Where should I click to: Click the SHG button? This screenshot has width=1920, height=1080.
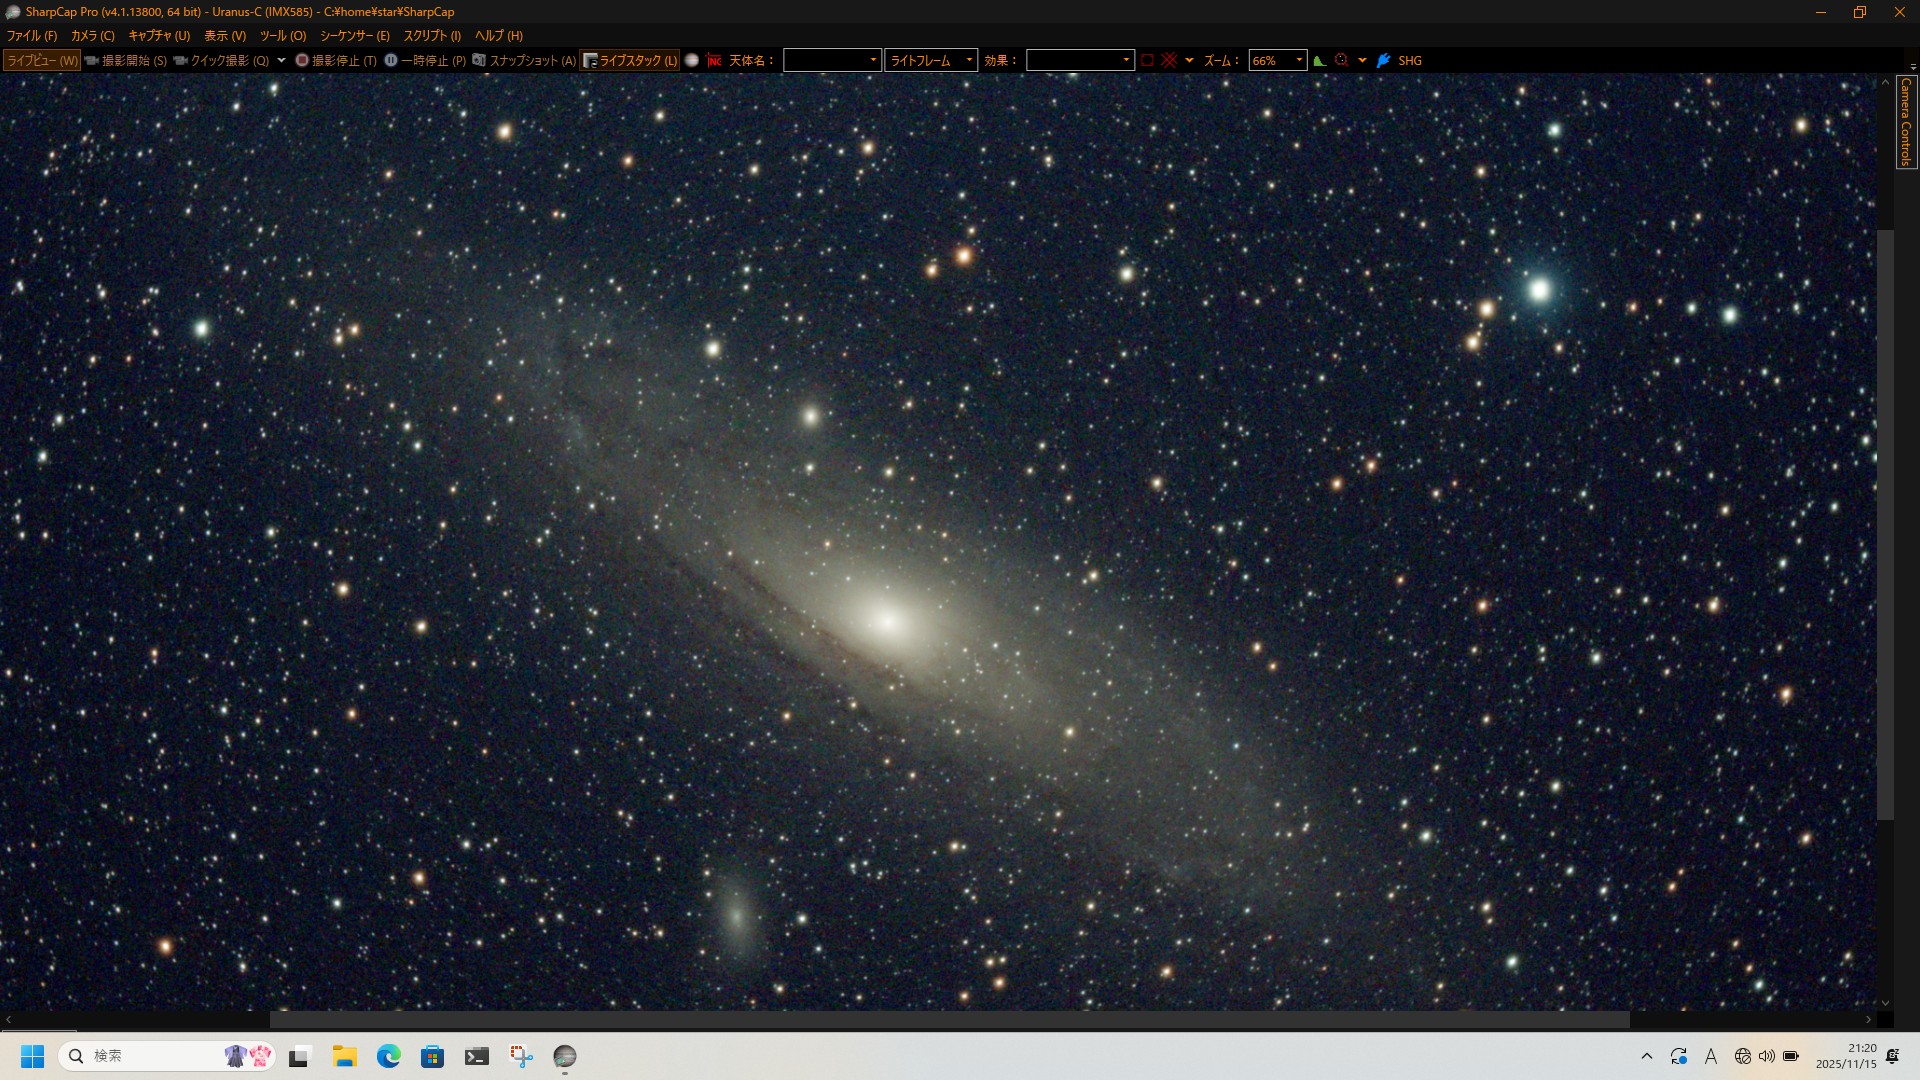coord(1409,60)
